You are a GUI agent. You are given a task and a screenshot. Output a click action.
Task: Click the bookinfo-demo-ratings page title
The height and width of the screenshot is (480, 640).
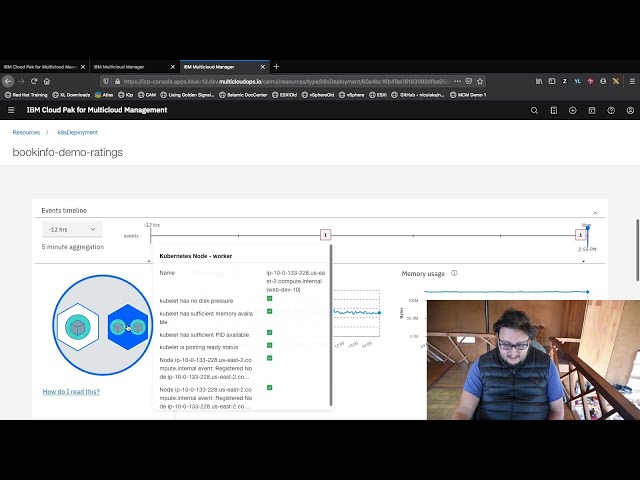[68, 152]
